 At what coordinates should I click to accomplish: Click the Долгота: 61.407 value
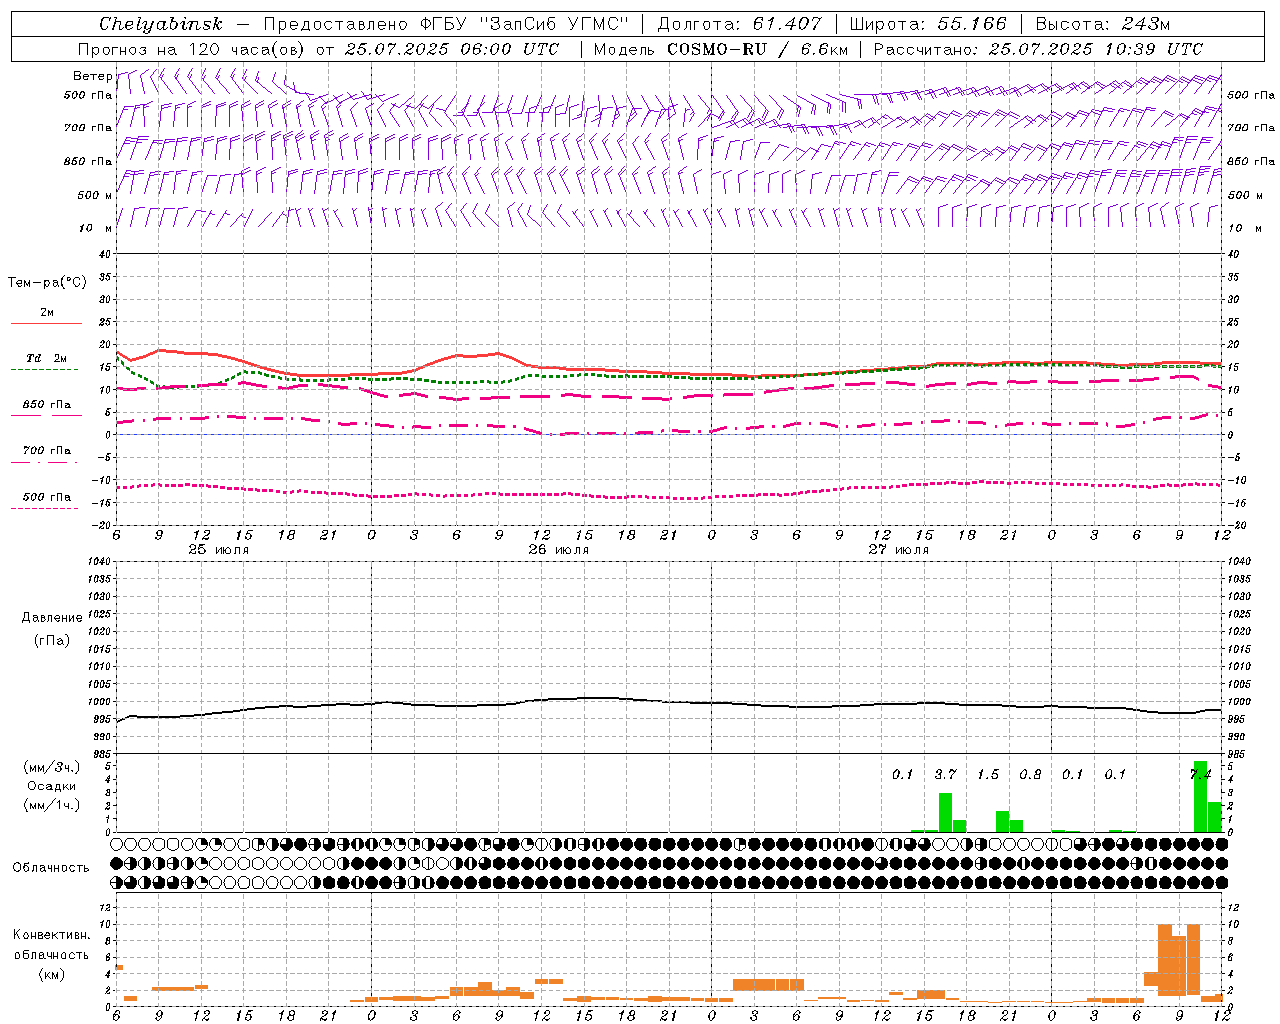740,24
